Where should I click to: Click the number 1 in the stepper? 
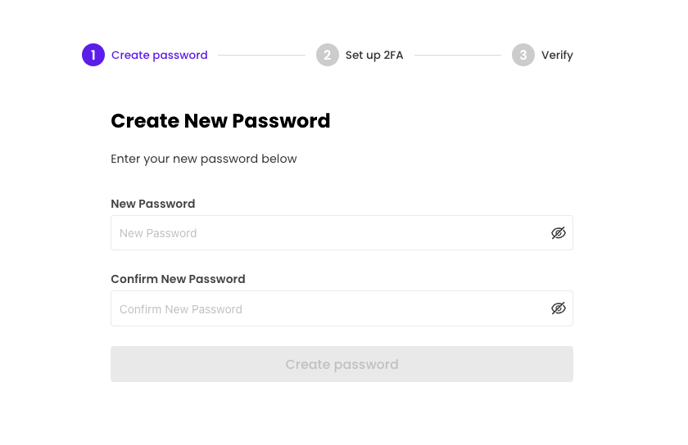pos(93,55)
